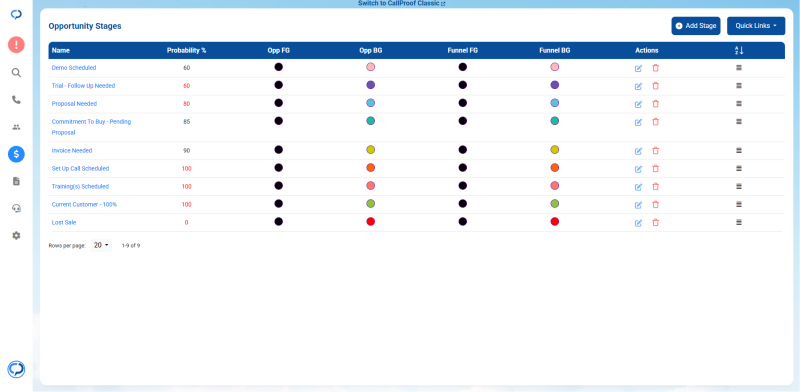
Task: Open the search icon in sidebar
Action: pos(16,72)
